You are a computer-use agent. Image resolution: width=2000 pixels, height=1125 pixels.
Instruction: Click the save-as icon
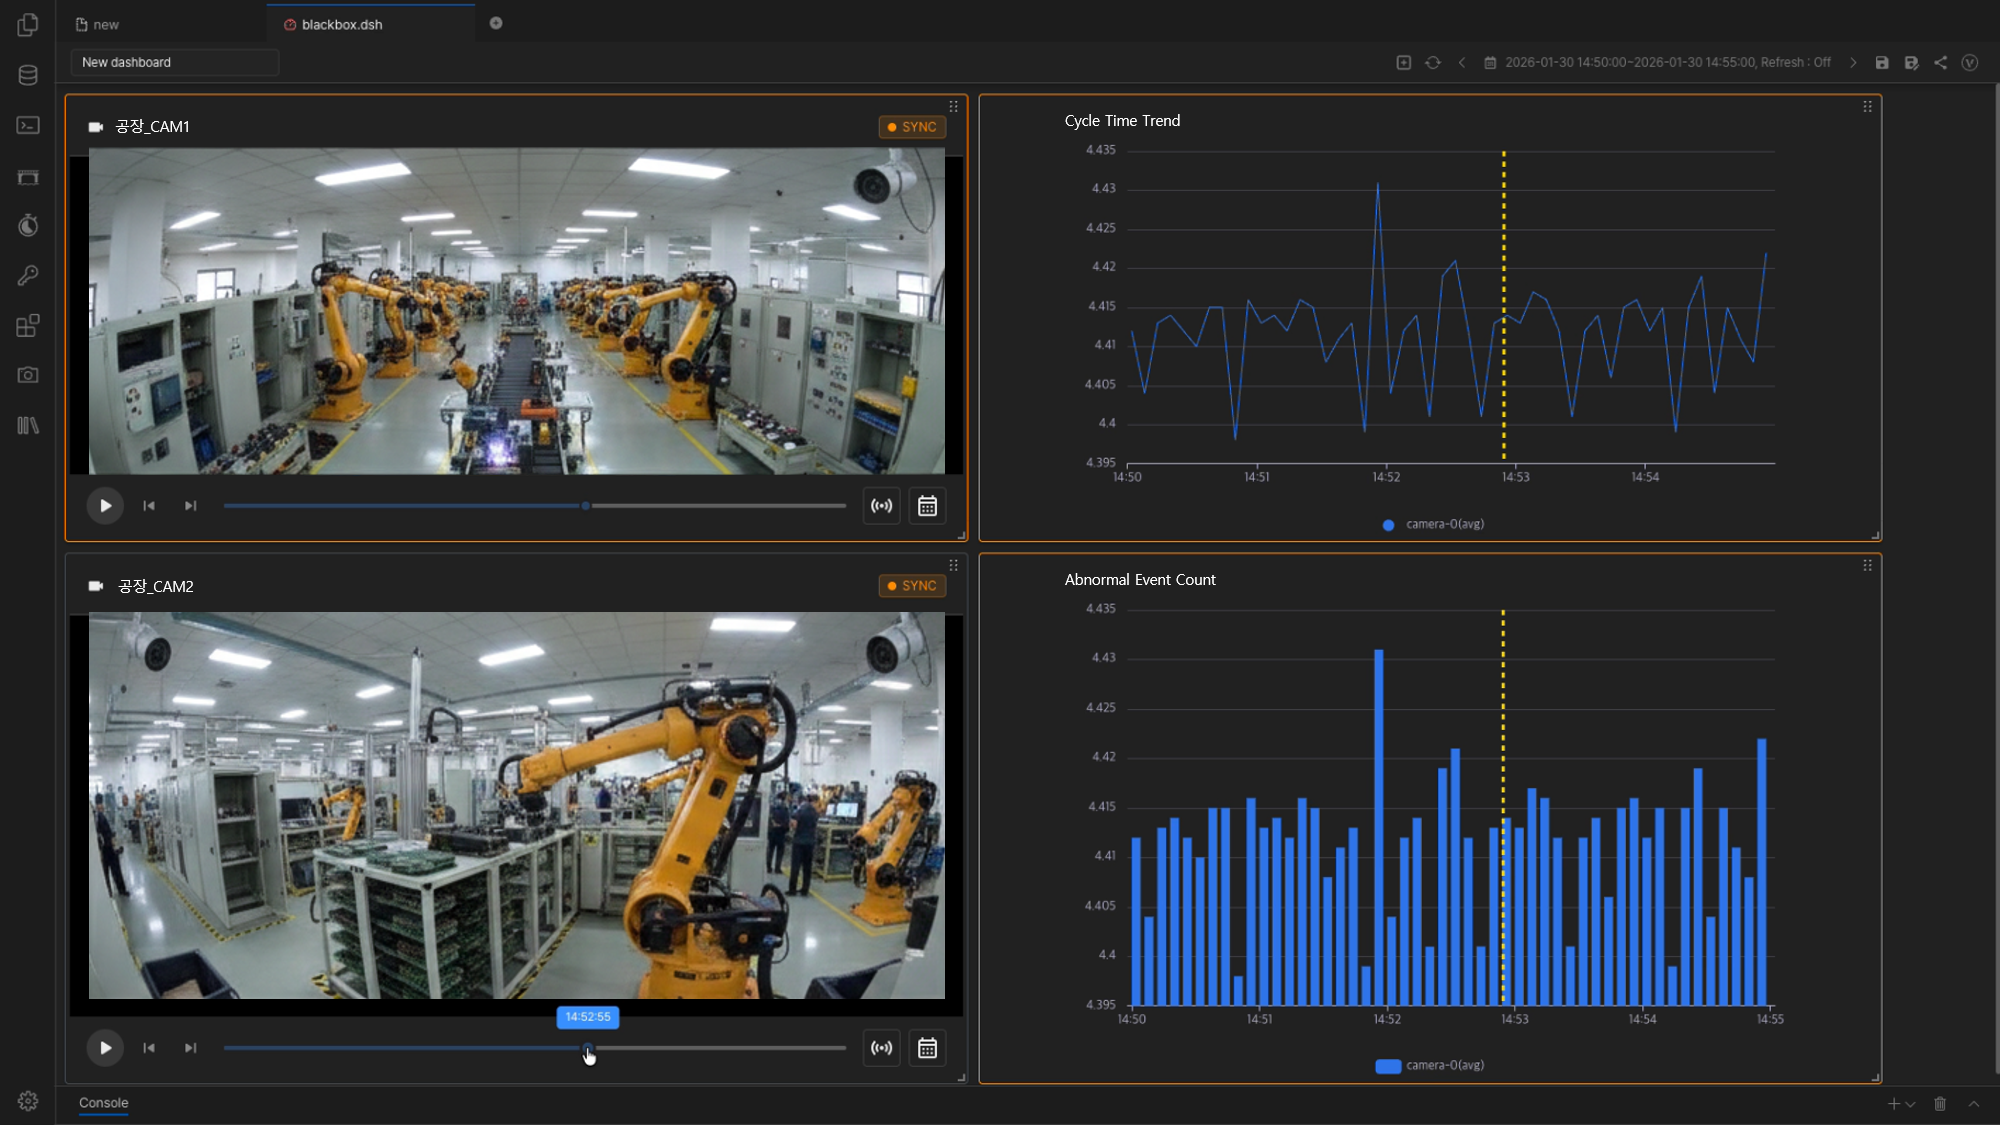coord(1911,62)
